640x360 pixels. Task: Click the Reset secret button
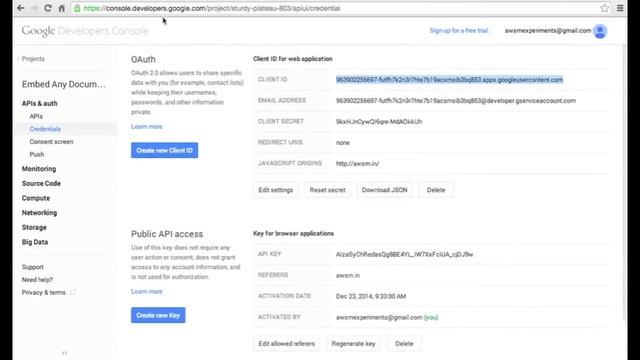point(327,190)
